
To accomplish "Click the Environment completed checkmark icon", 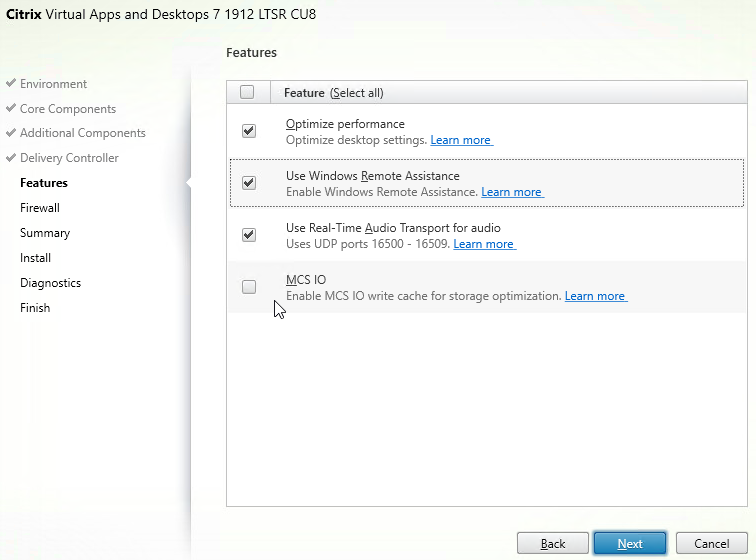I will pos(11,83).
